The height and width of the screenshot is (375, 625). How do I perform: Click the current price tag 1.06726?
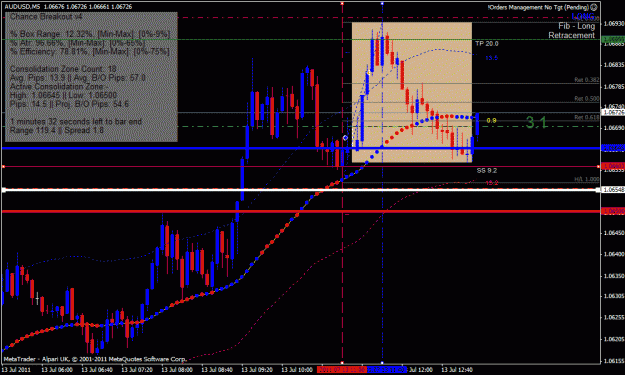click(612, 112)
